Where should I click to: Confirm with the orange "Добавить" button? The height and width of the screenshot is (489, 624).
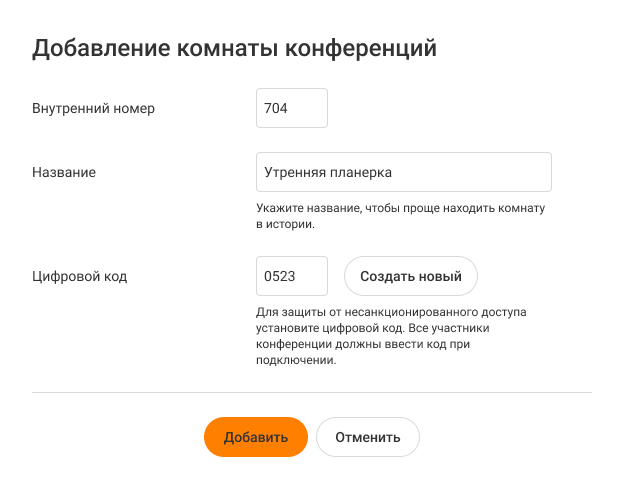[255, 437]
